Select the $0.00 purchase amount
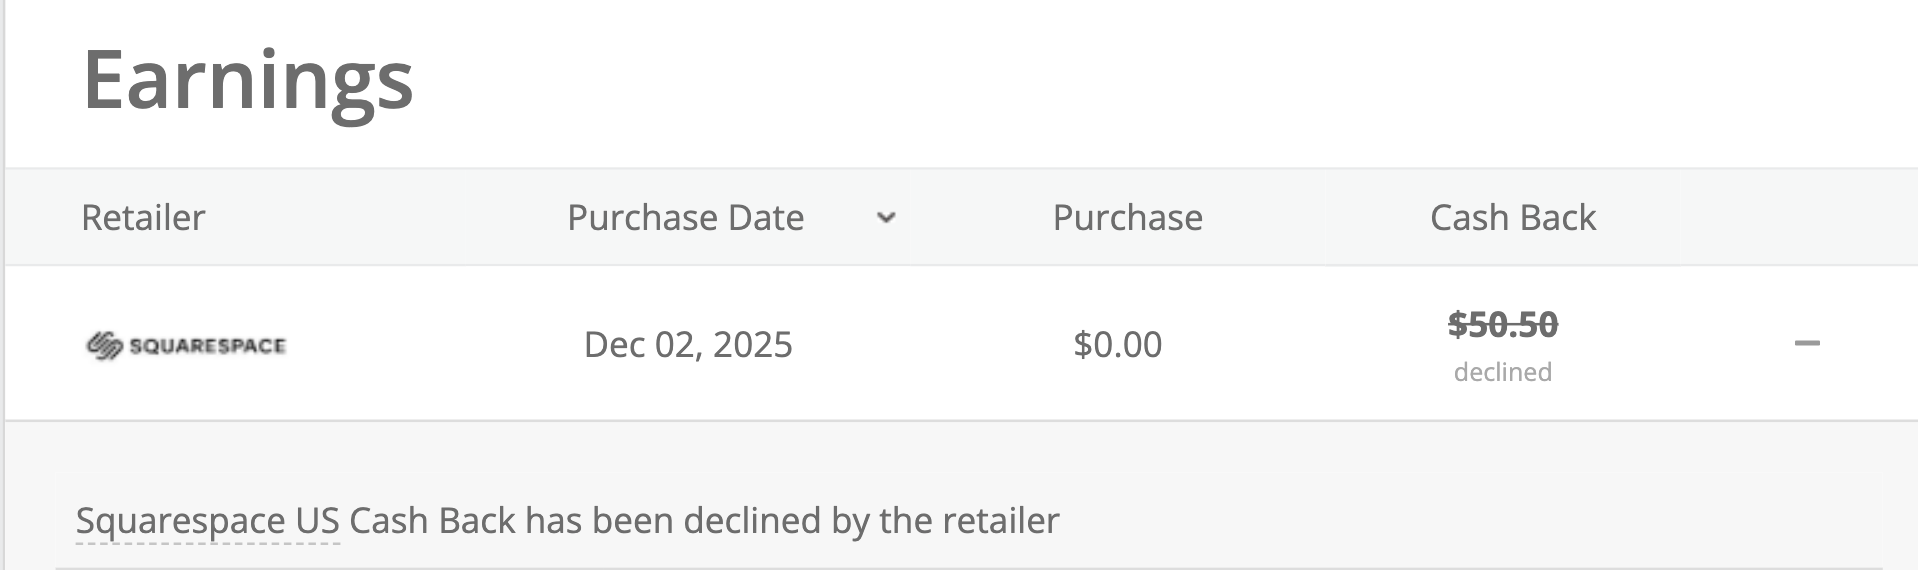Viewport: 1918px width, 570px height. pyautogui.click(x=1117, y=344)
